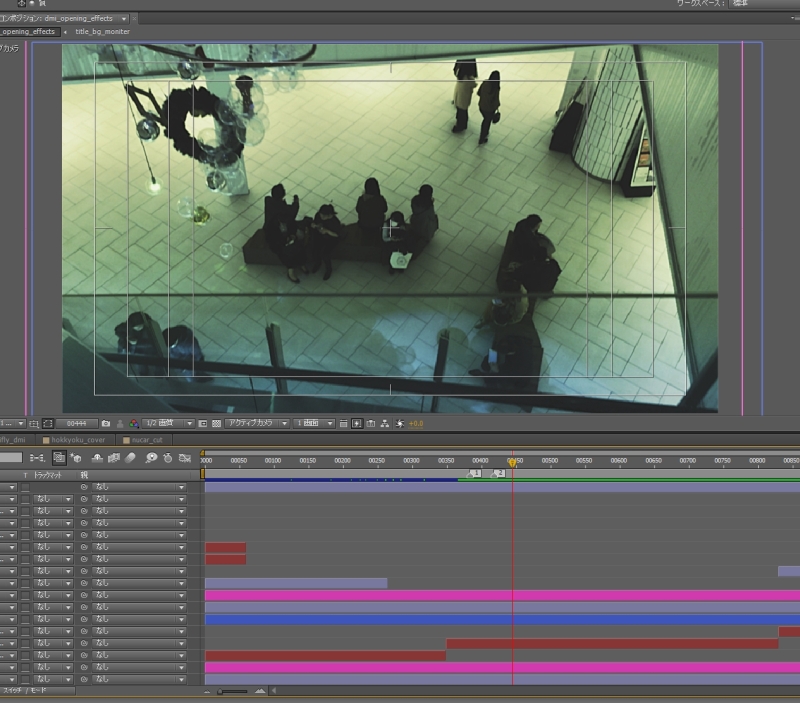Click the region of interest icon

[203, 424]
